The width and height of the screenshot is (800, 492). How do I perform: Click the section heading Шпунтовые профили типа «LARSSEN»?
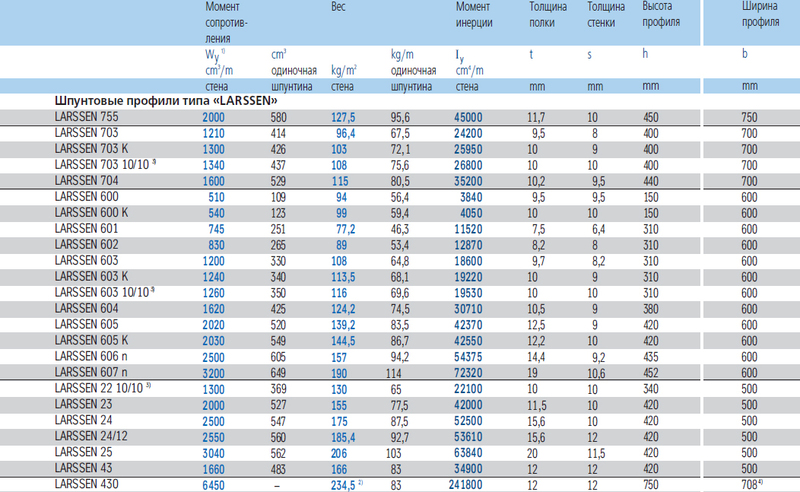click(166, 101)
